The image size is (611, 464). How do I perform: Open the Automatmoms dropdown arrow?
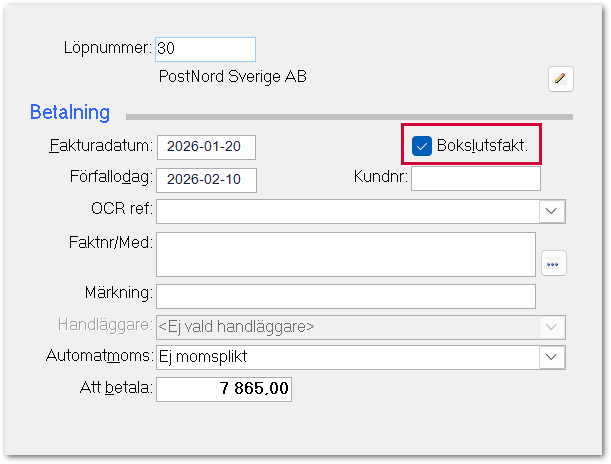(x=552, y=357)
